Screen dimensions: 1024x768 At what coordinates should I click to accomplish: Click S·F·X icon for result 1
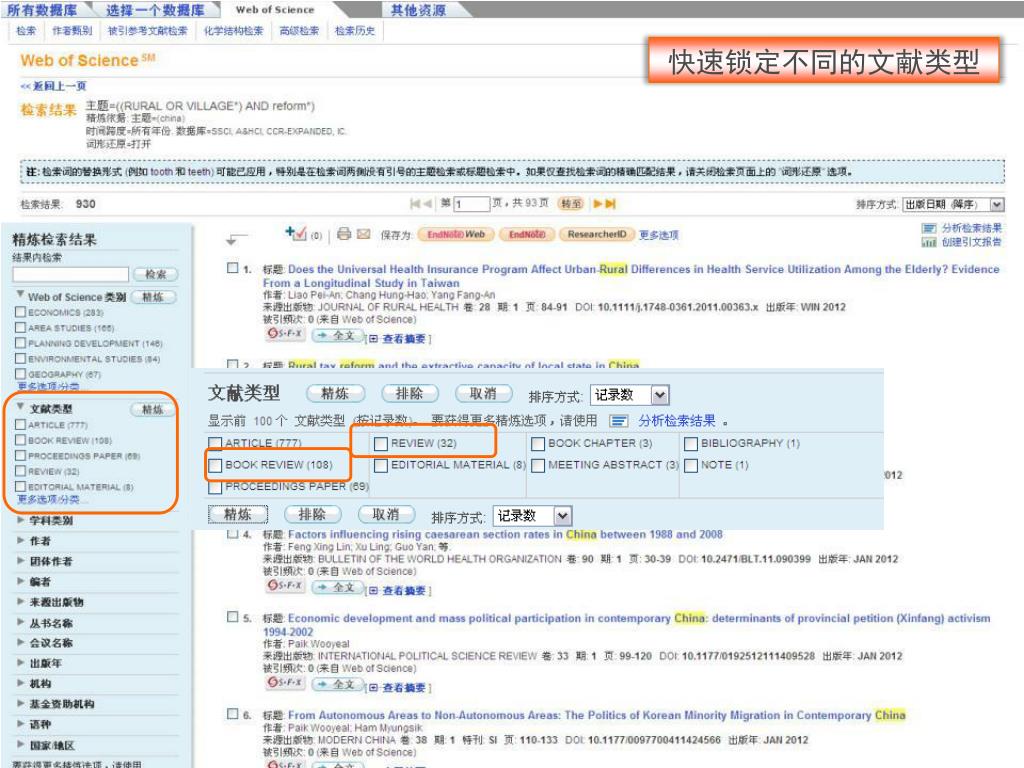click(285, 334)
